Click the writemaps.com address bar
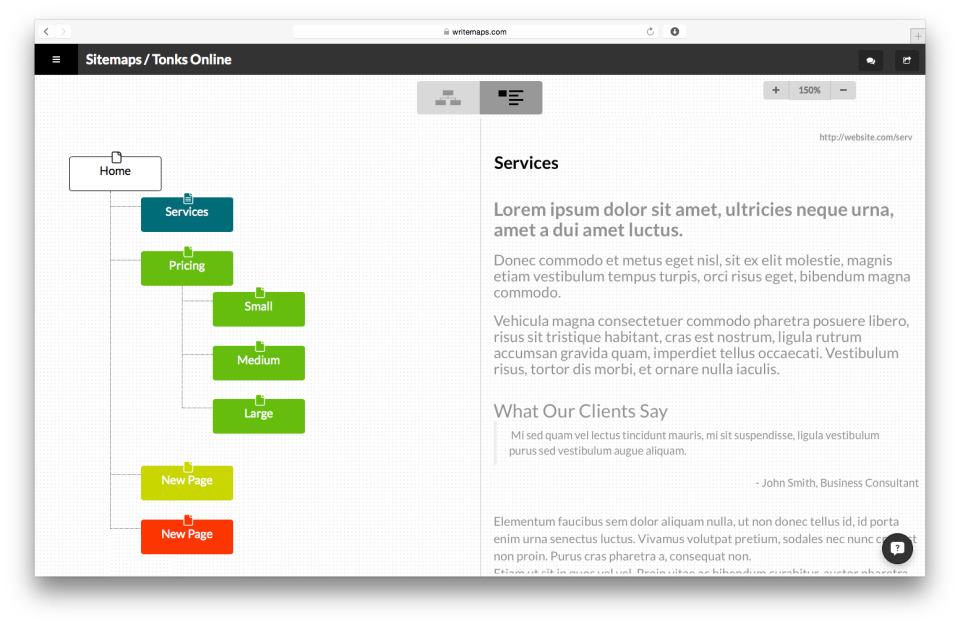The width and height of the screenshot is (960, 626). pos(476,31)
